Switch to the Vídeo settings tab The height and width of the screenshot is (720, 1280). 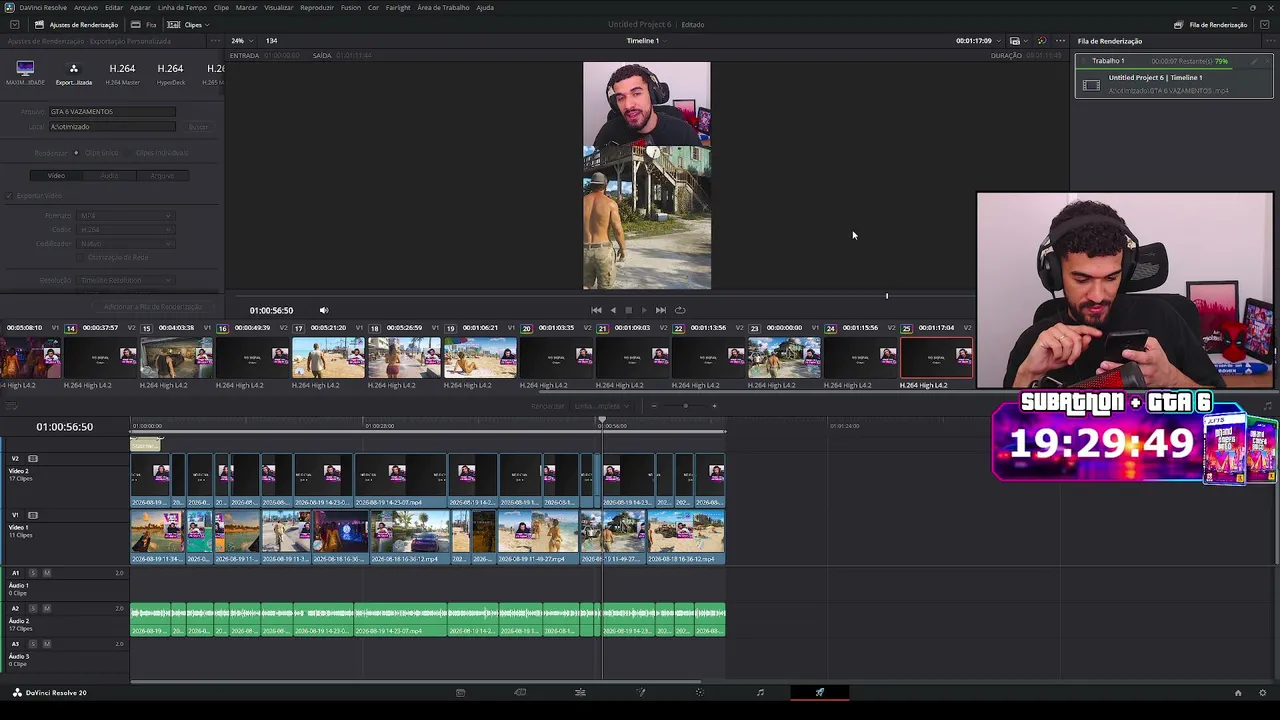pos(57,176)
